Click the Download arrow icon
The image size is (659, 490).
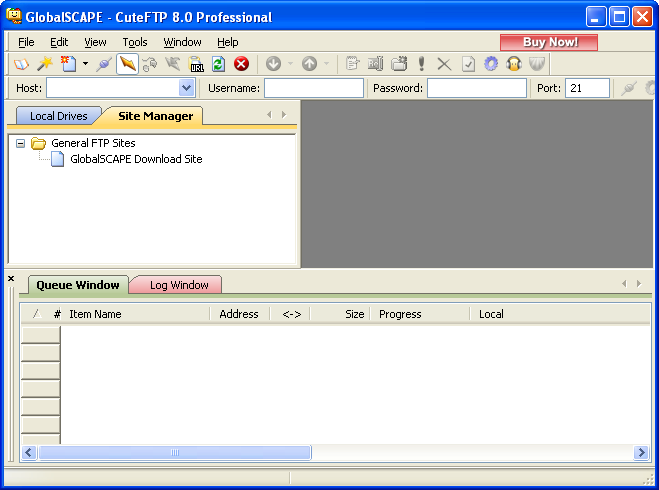pyautogui.click(x=274, y=64)
